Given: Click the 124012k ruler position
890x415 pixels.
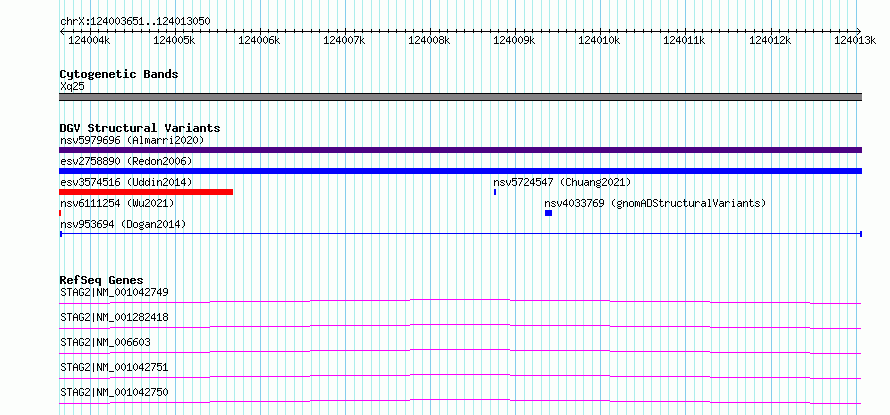Looking at the screenshot, I should pyautogui.click(x=770, y=40).
